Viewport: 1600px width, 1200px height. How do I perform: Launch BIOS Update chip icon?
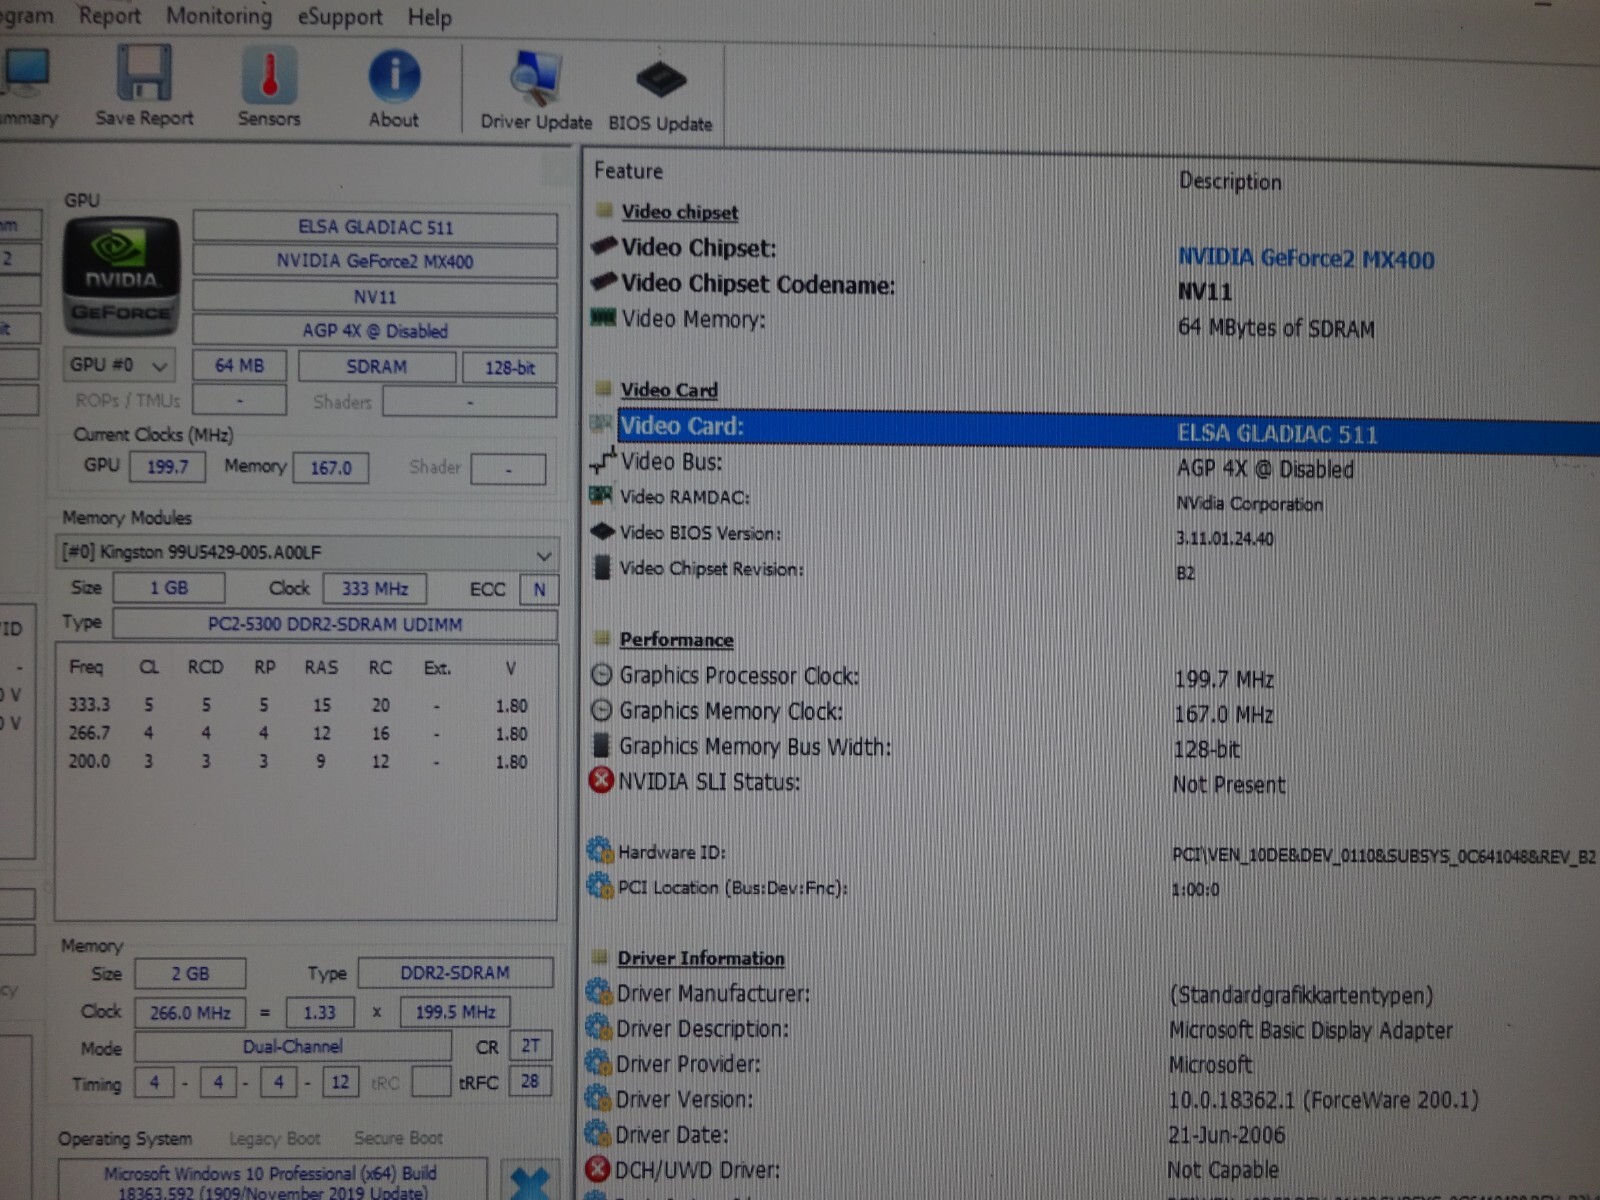click(661, 80)
